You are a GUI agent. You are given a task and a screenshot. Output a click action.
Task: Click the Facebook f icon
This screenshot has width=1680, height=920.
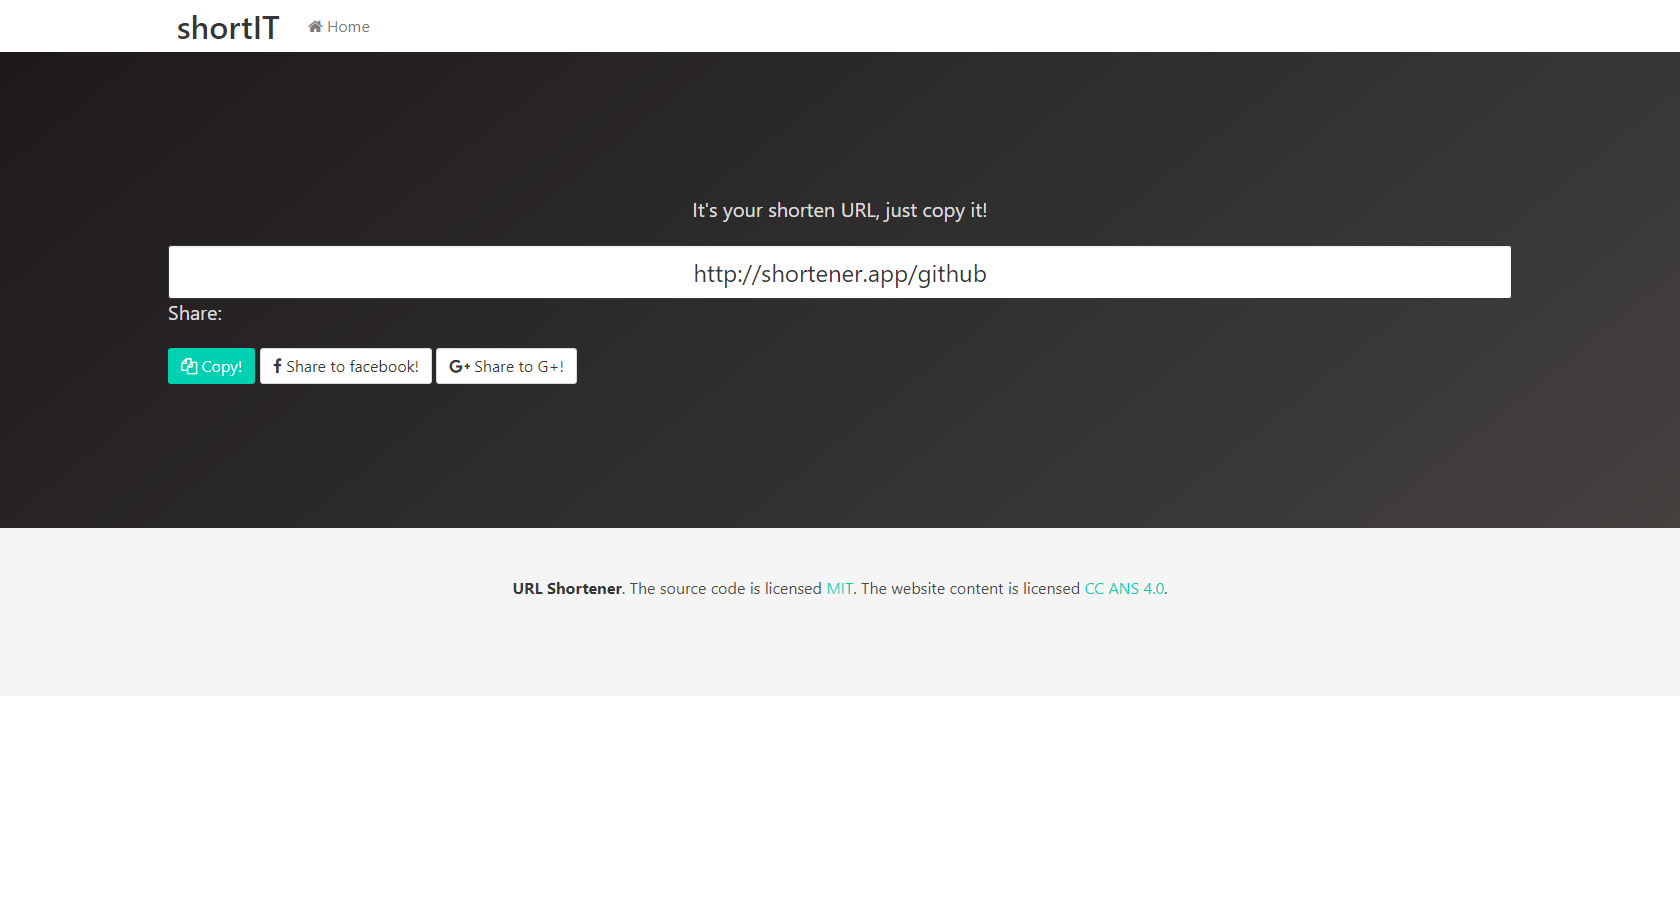point(277,366)
